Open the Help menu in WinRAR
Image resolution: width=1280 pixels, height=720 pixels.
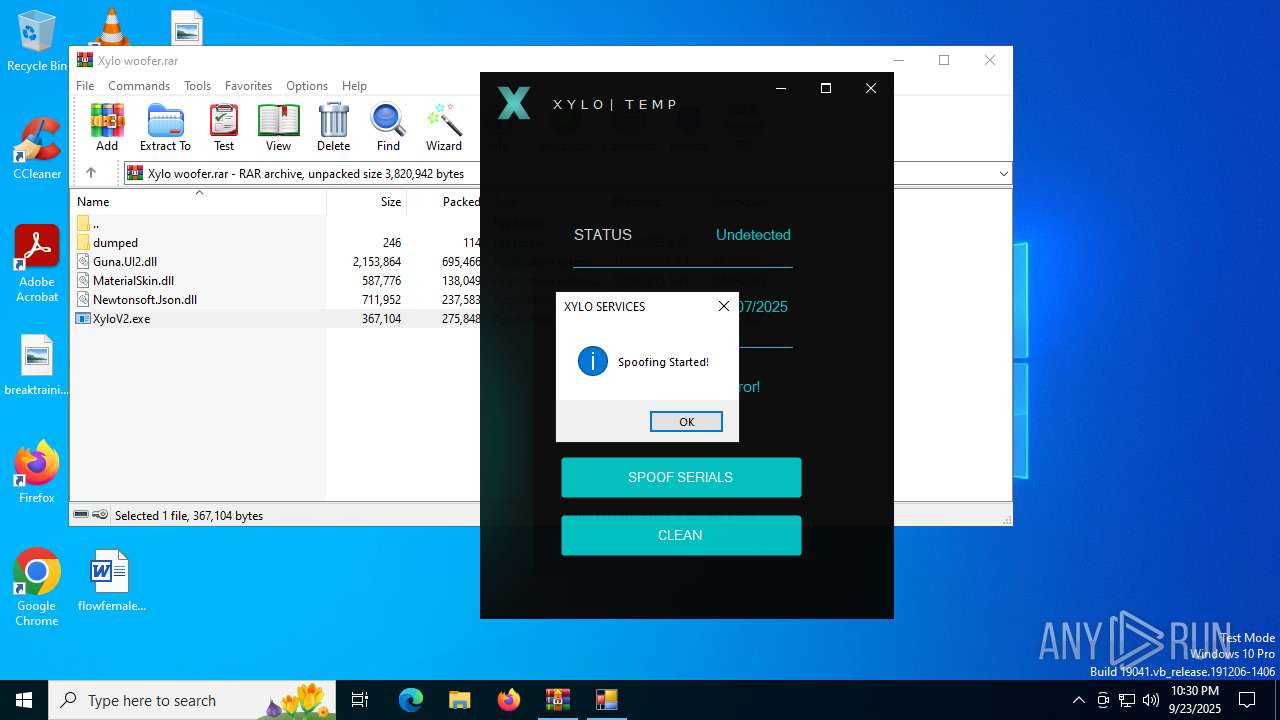point(354,86)
